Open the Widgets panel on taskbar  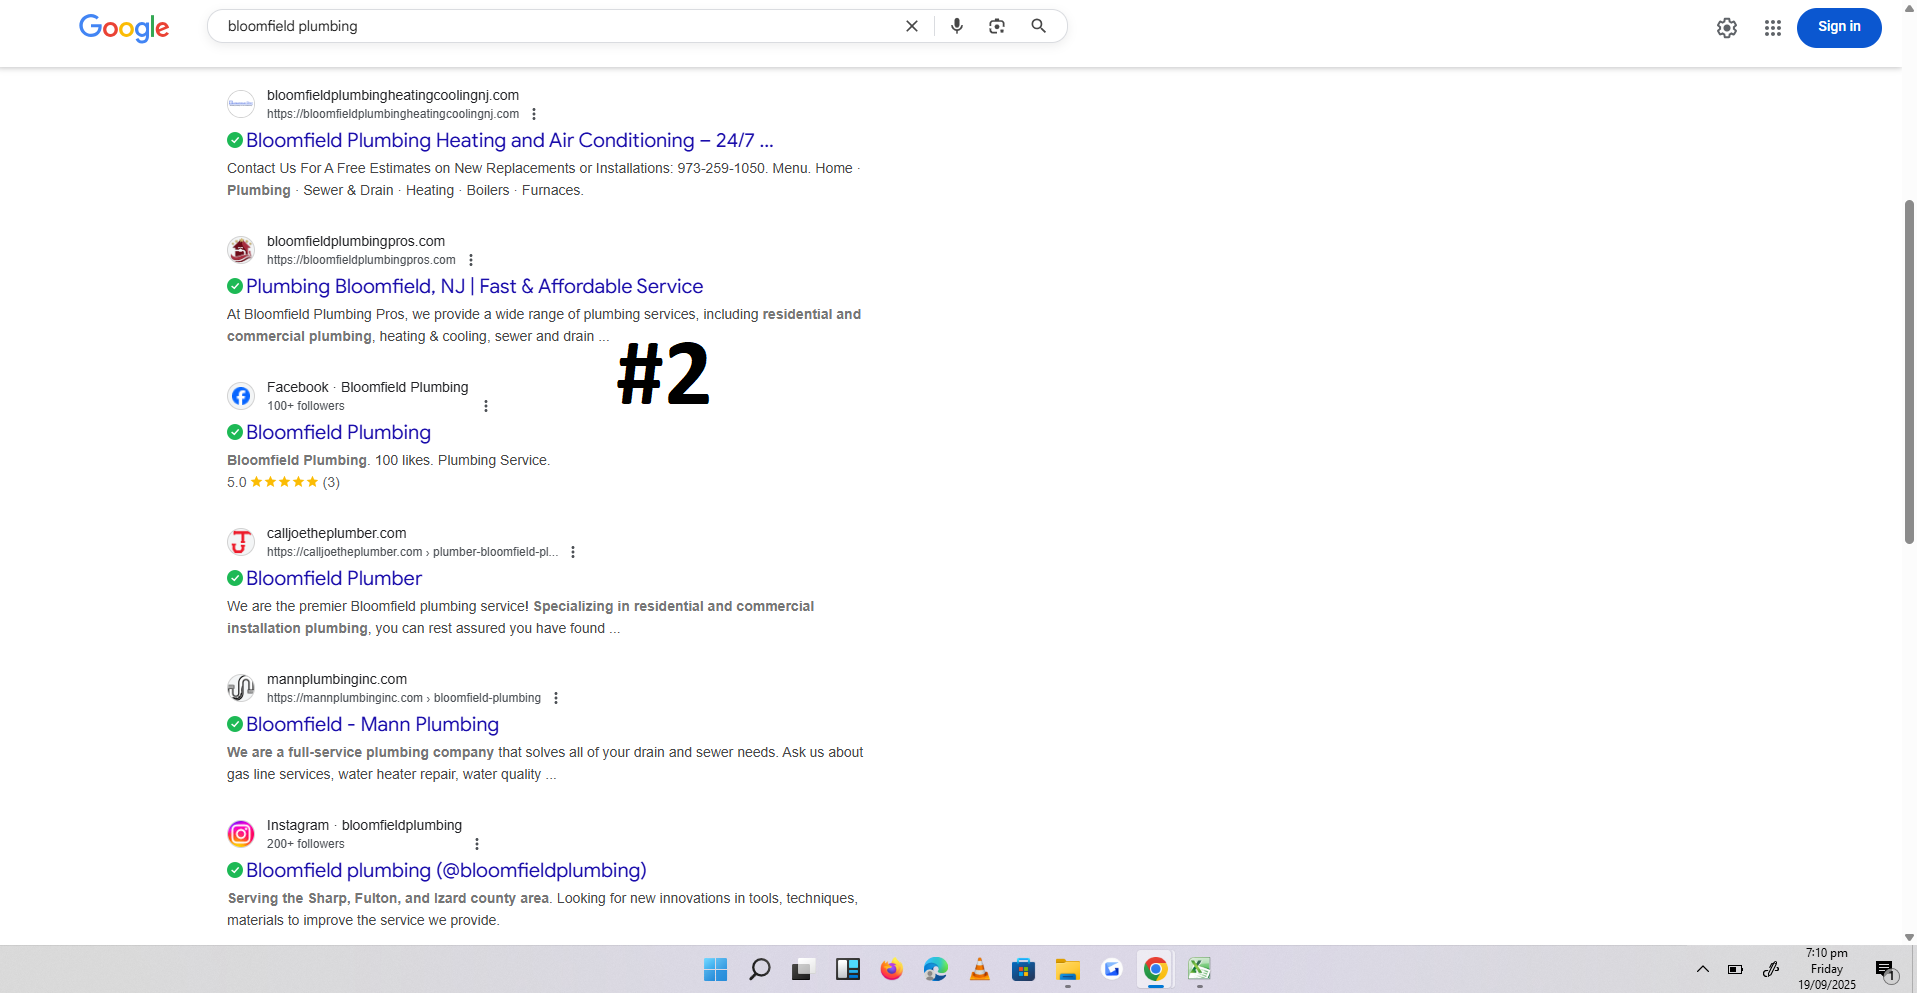coord(847,969)
